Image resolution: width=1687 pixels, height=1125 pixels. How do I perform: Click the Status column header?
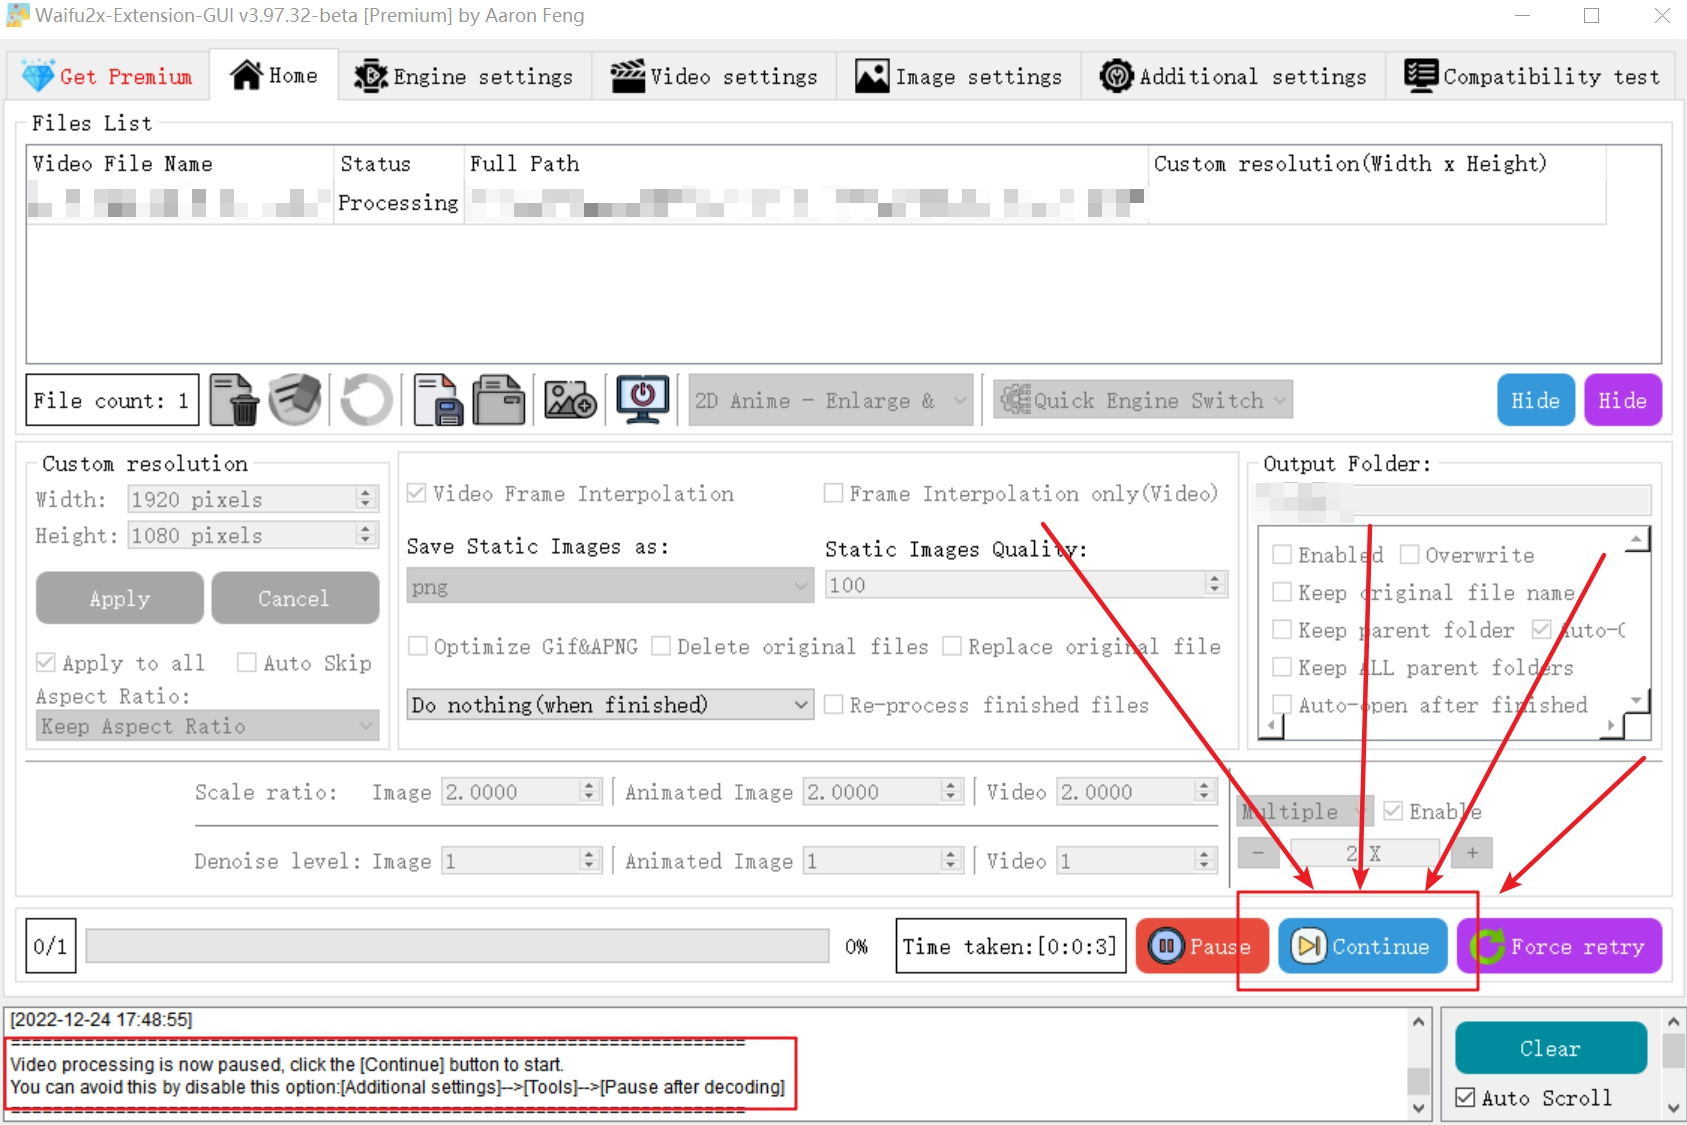399,164
